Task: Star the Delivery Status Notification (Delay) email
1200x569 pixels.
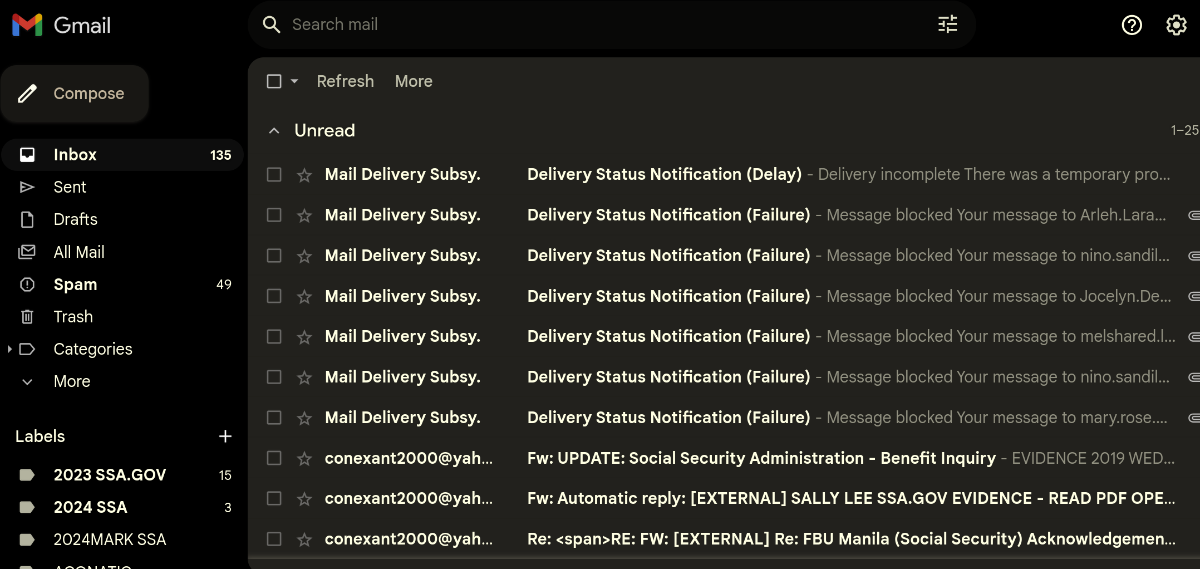Action: 304,175
